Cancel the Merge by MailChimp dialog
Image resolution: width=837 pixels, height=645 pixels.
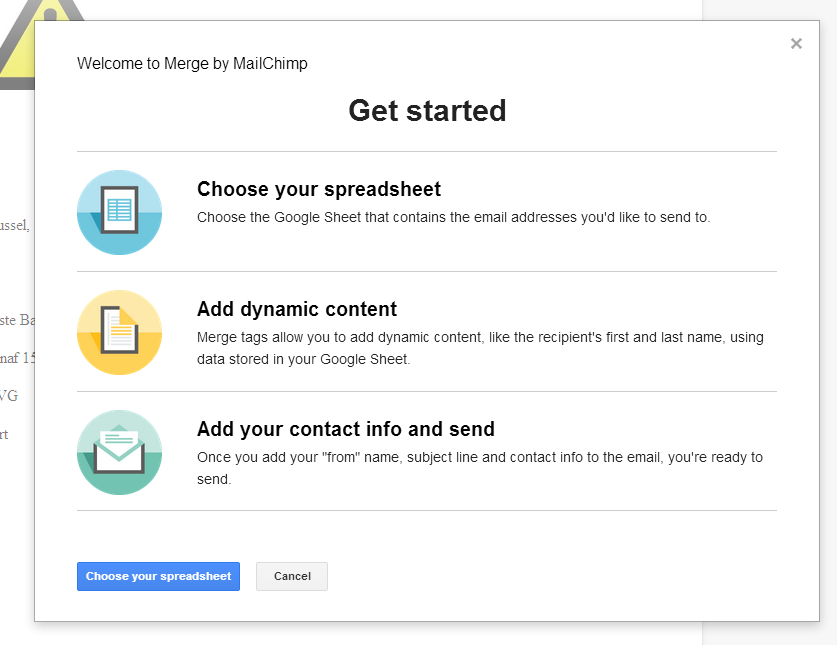click(x=292, y=576)
